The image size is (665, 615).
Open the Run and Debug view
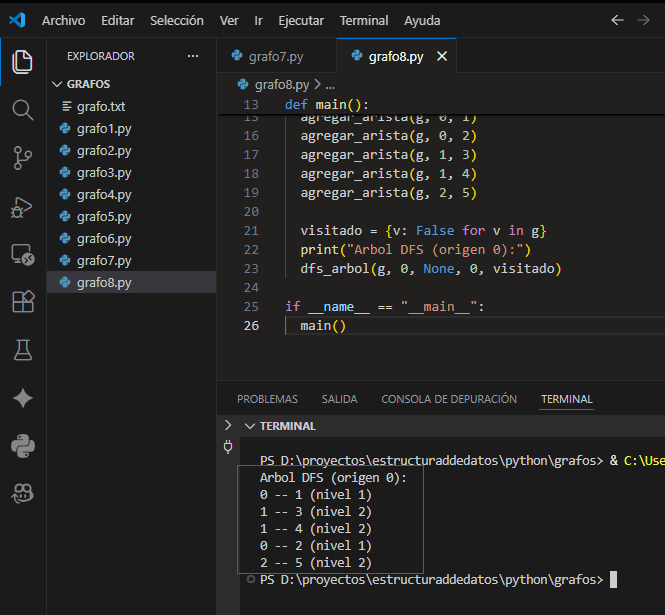pyautogui.click(x=22, y=207)
